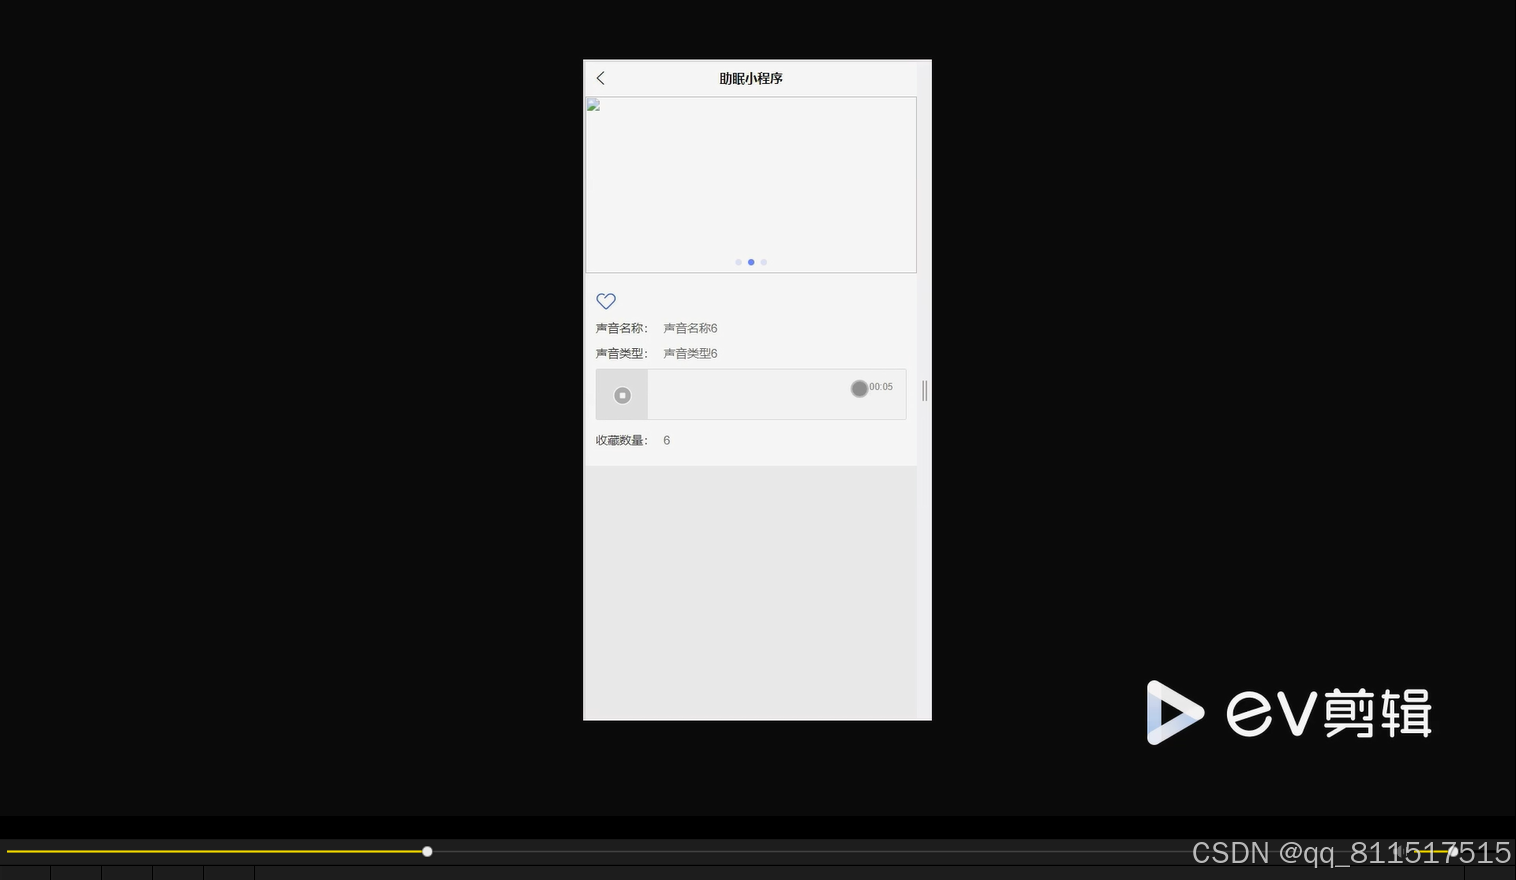Click the banner carousel image area
The width and height of the screenshot is (1516, 880).
[751, 184]
